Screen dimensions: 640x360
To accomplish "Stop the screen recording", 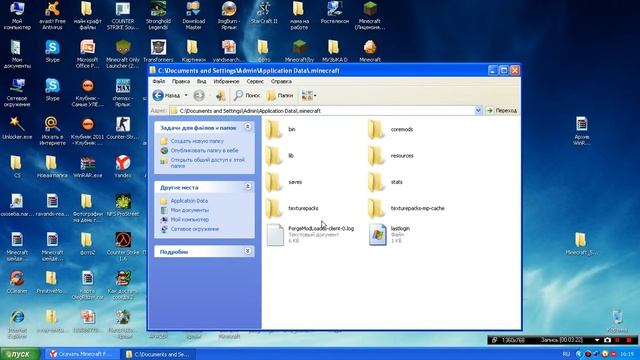I will (x=629, y=340).
